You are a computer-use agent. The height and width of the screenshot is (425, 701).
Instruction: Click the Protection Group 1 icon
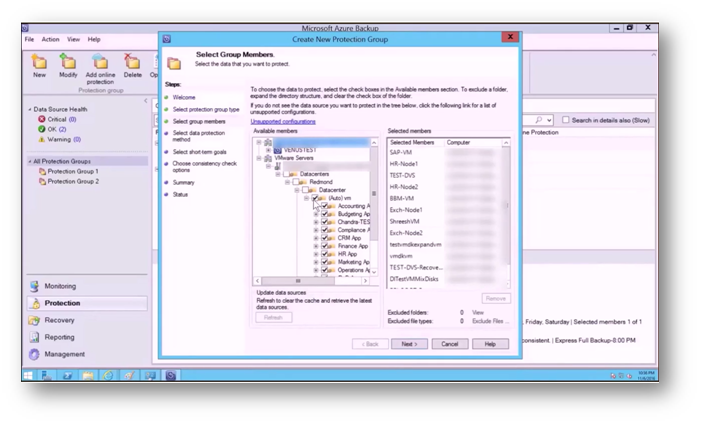click(x=42, y=172)
